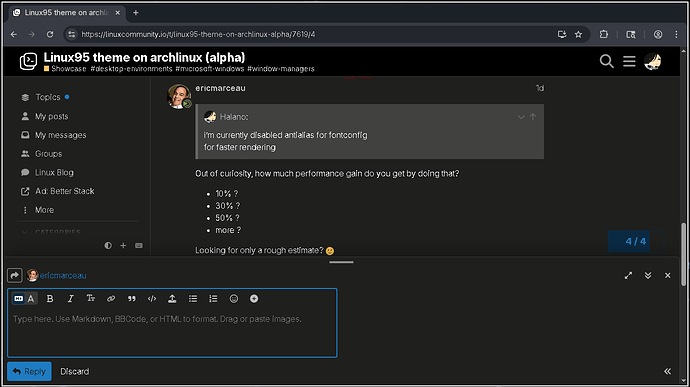
Task: Toggle the dark mode sidebar button
Action: (108, 246)
